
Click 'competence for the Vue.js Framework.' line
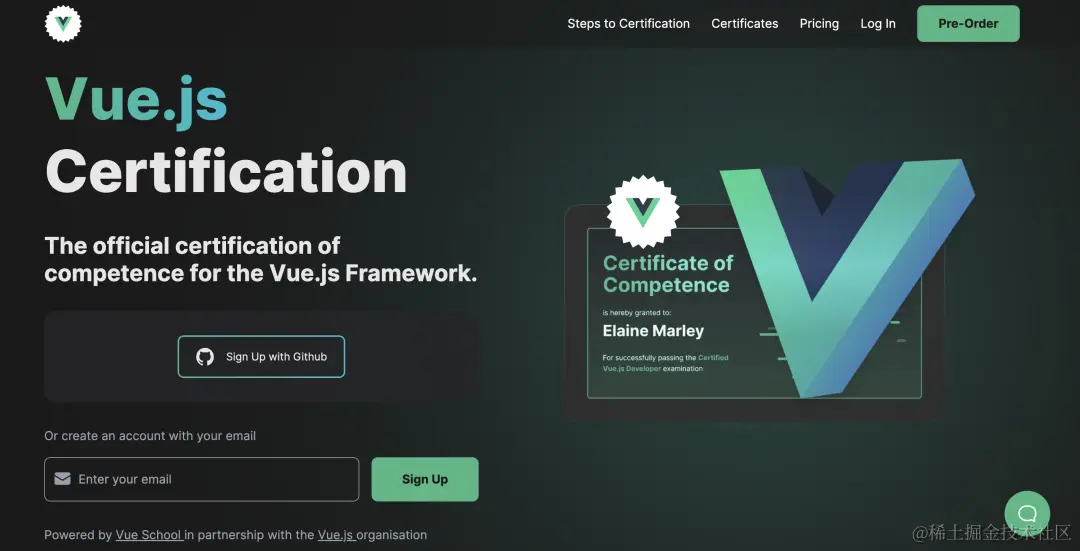point(260,273)
